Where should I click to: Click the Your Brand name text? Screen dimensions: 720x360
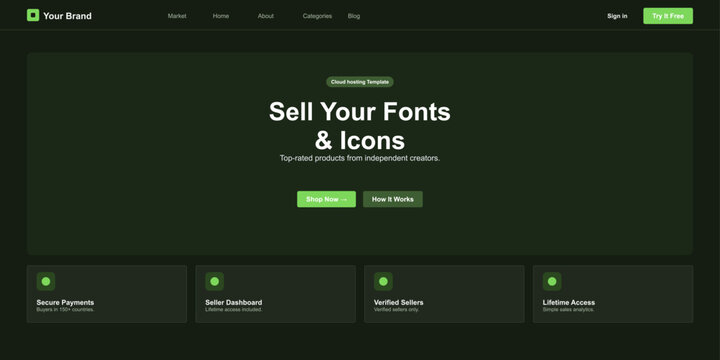tap(68, 16)
